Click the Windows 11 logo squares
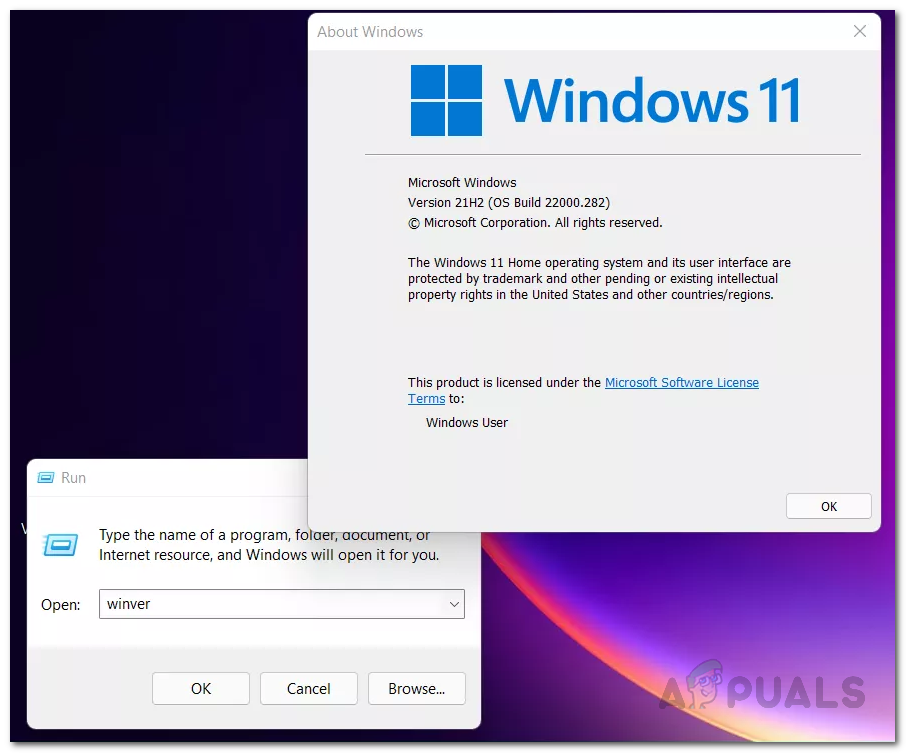Screen dimensions: 906x753 point(446,100)
